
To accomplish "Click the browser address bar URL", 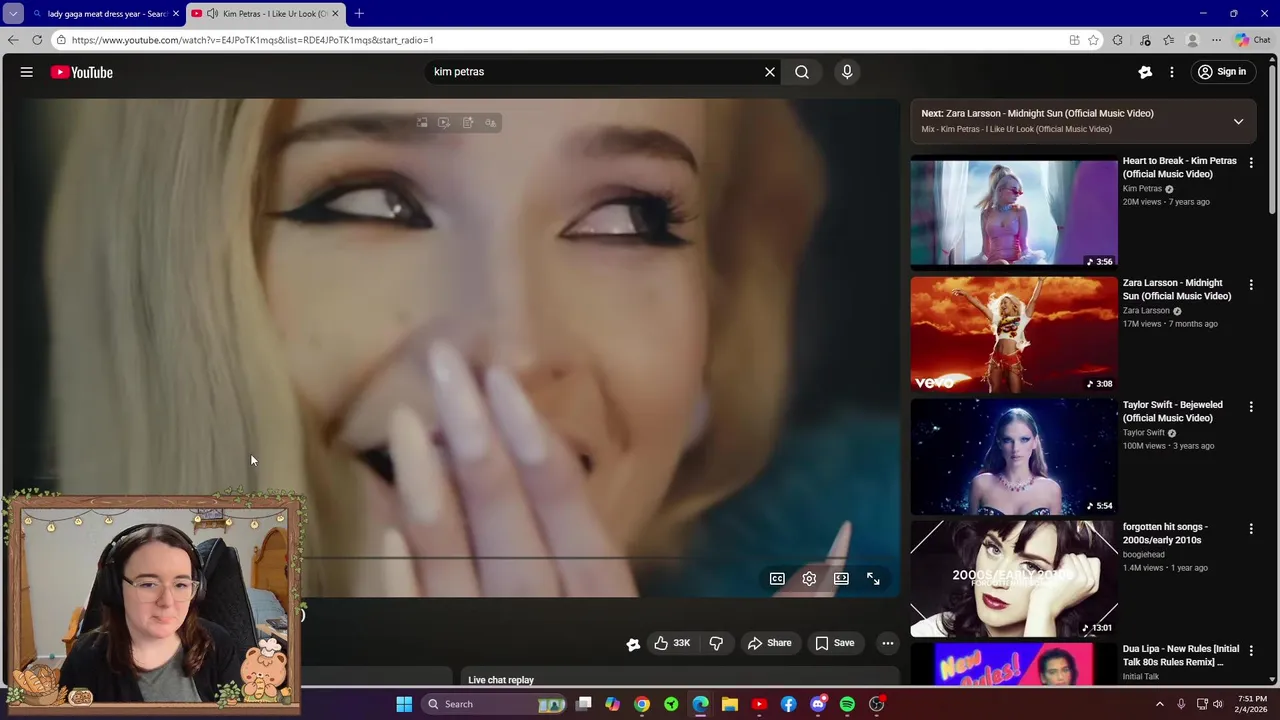I will (252, 40).
